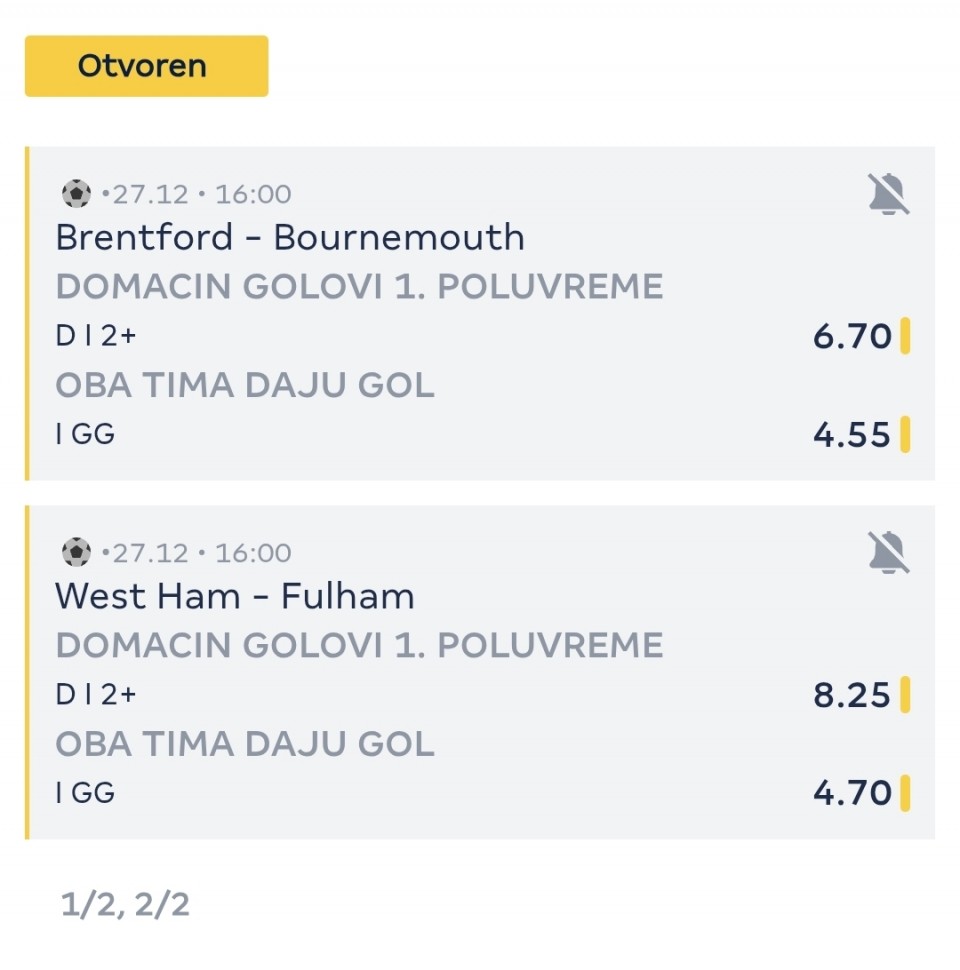Click yellow indicator next to 4.70
The height and width of the screenshot is (970, 960).
[x=905, y=793]
